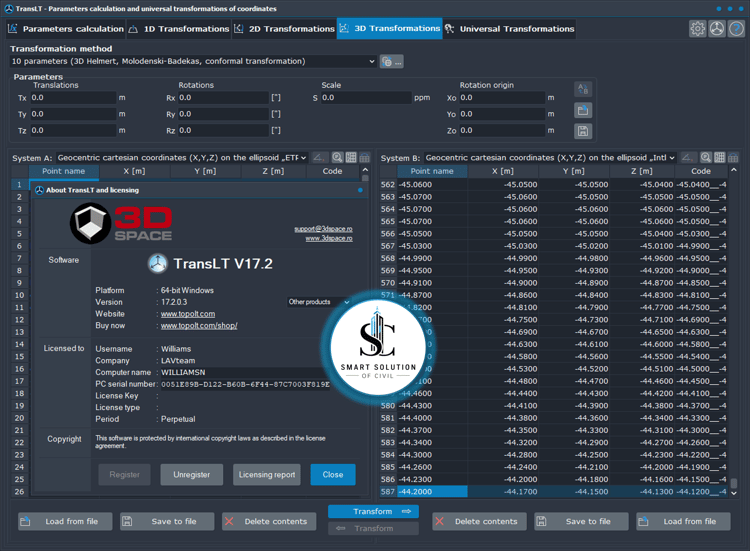This screenshot has width=750, height=551.
Task: Expand the Other products dropdown
Action: coord(319,302)
